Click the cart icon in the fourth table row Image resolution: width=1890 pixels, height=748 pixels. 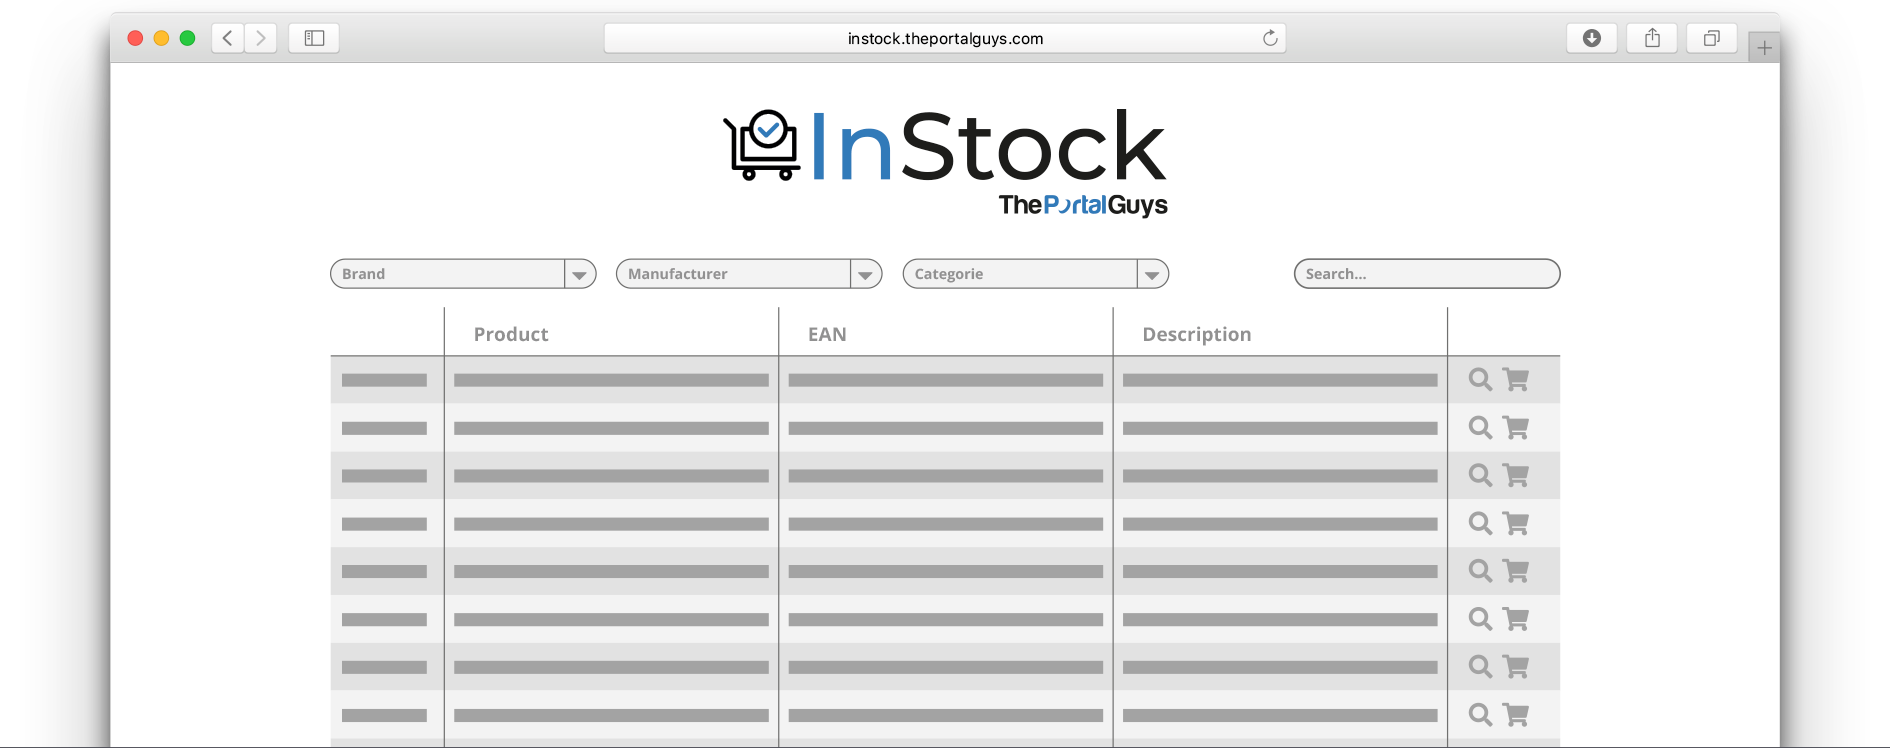[1516, 523]
